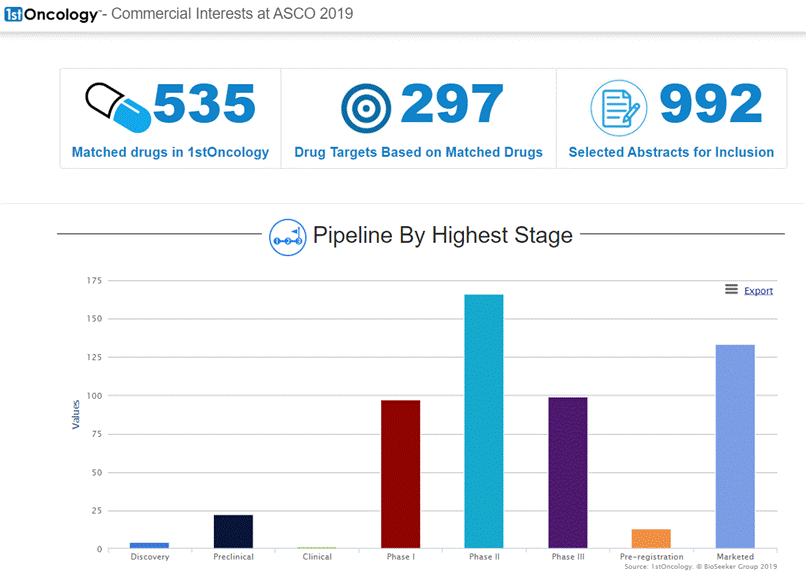Screen dimensions: 806x576
Task: Open Drug Targets Based on Matched Drugs
Action: 418,153
